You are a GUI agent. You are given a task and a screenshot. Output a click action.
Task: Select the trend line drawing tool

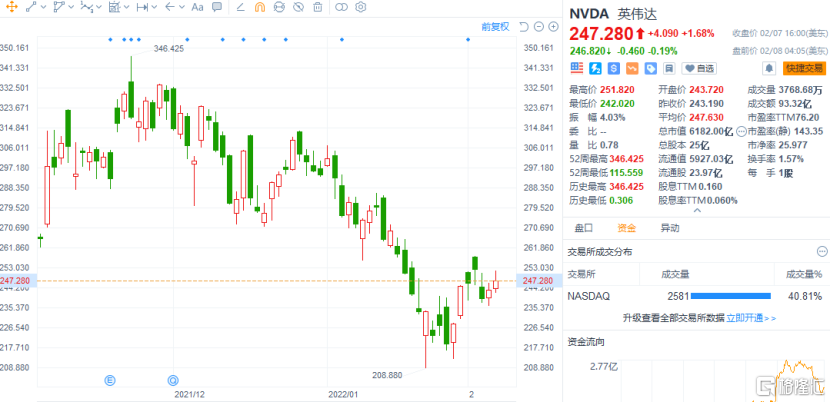[31, 7]
